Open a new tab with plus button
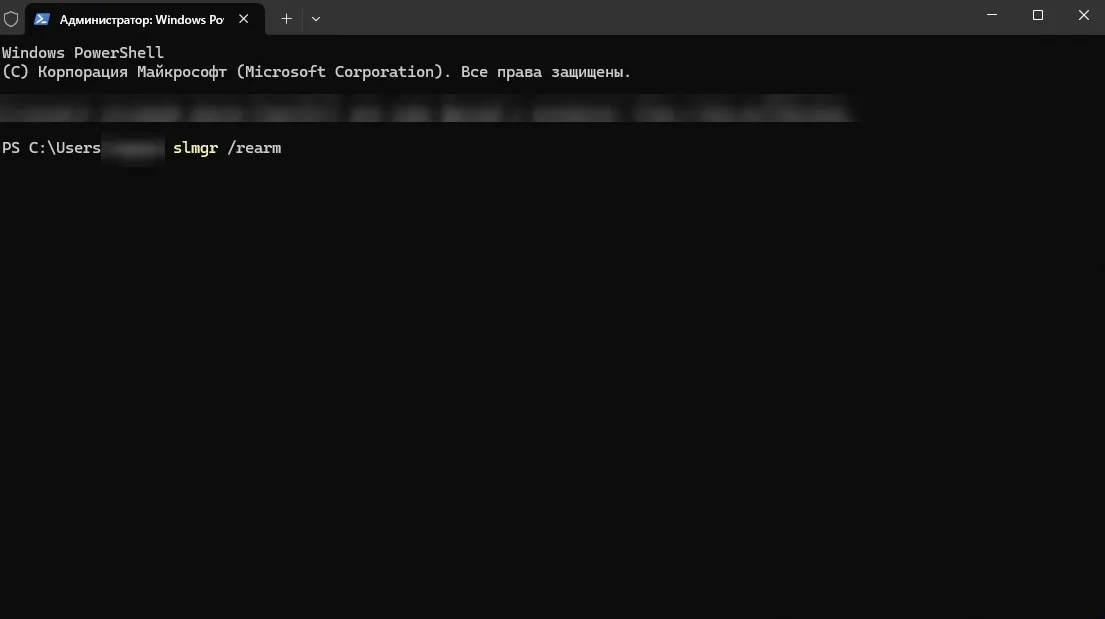The height and width of the screenshot is (619, 1105). click(286, 19)
